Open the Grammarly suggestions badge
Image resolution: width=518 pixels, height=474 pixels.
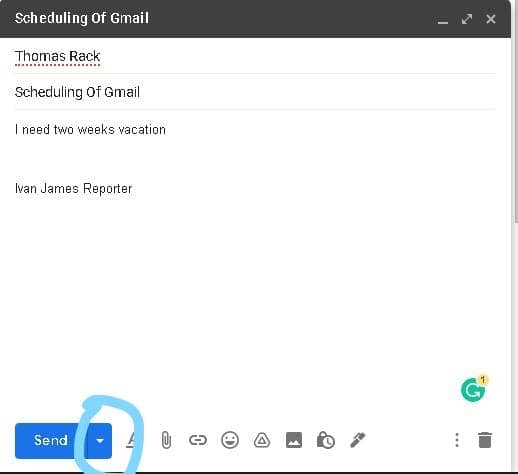[474, 389]
